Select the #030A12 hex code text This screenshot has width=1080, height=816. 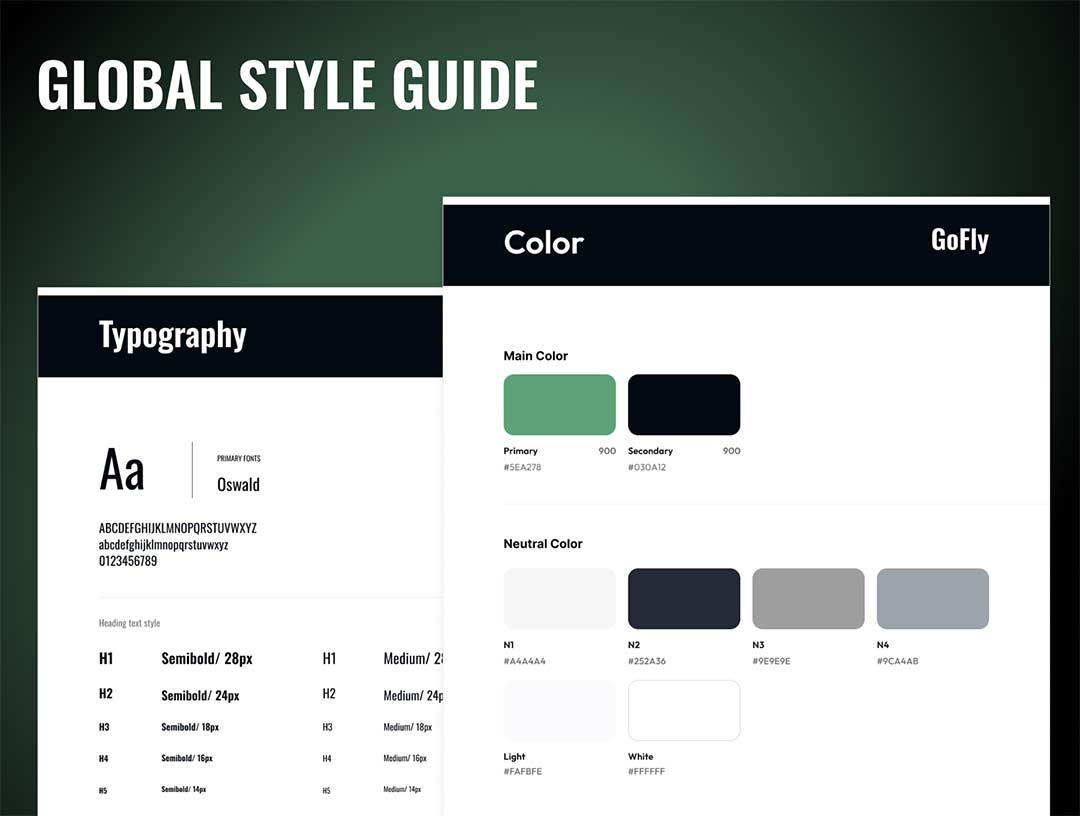click(x=647, y=467)
